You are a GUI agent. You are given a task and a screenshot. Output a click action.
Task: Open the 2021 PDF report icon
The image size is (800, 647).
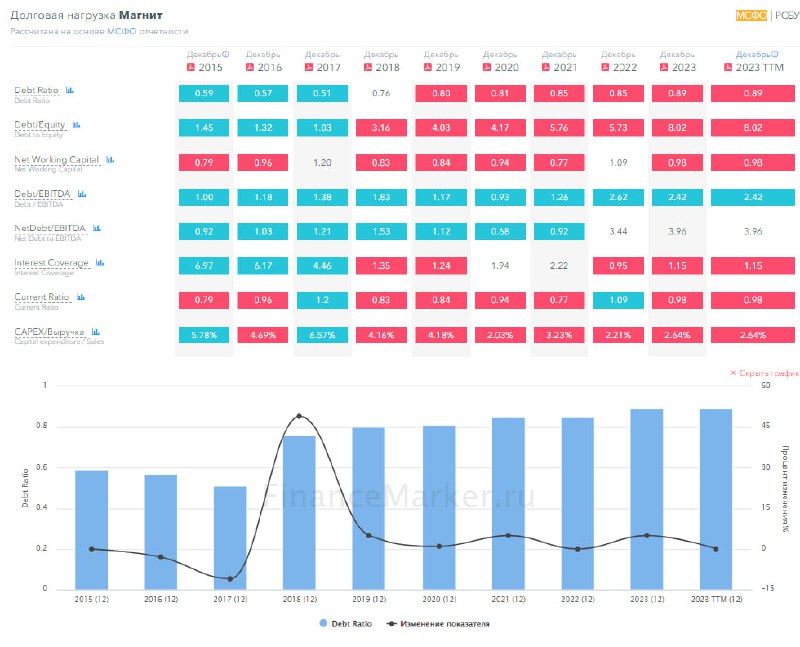(545, 67)
